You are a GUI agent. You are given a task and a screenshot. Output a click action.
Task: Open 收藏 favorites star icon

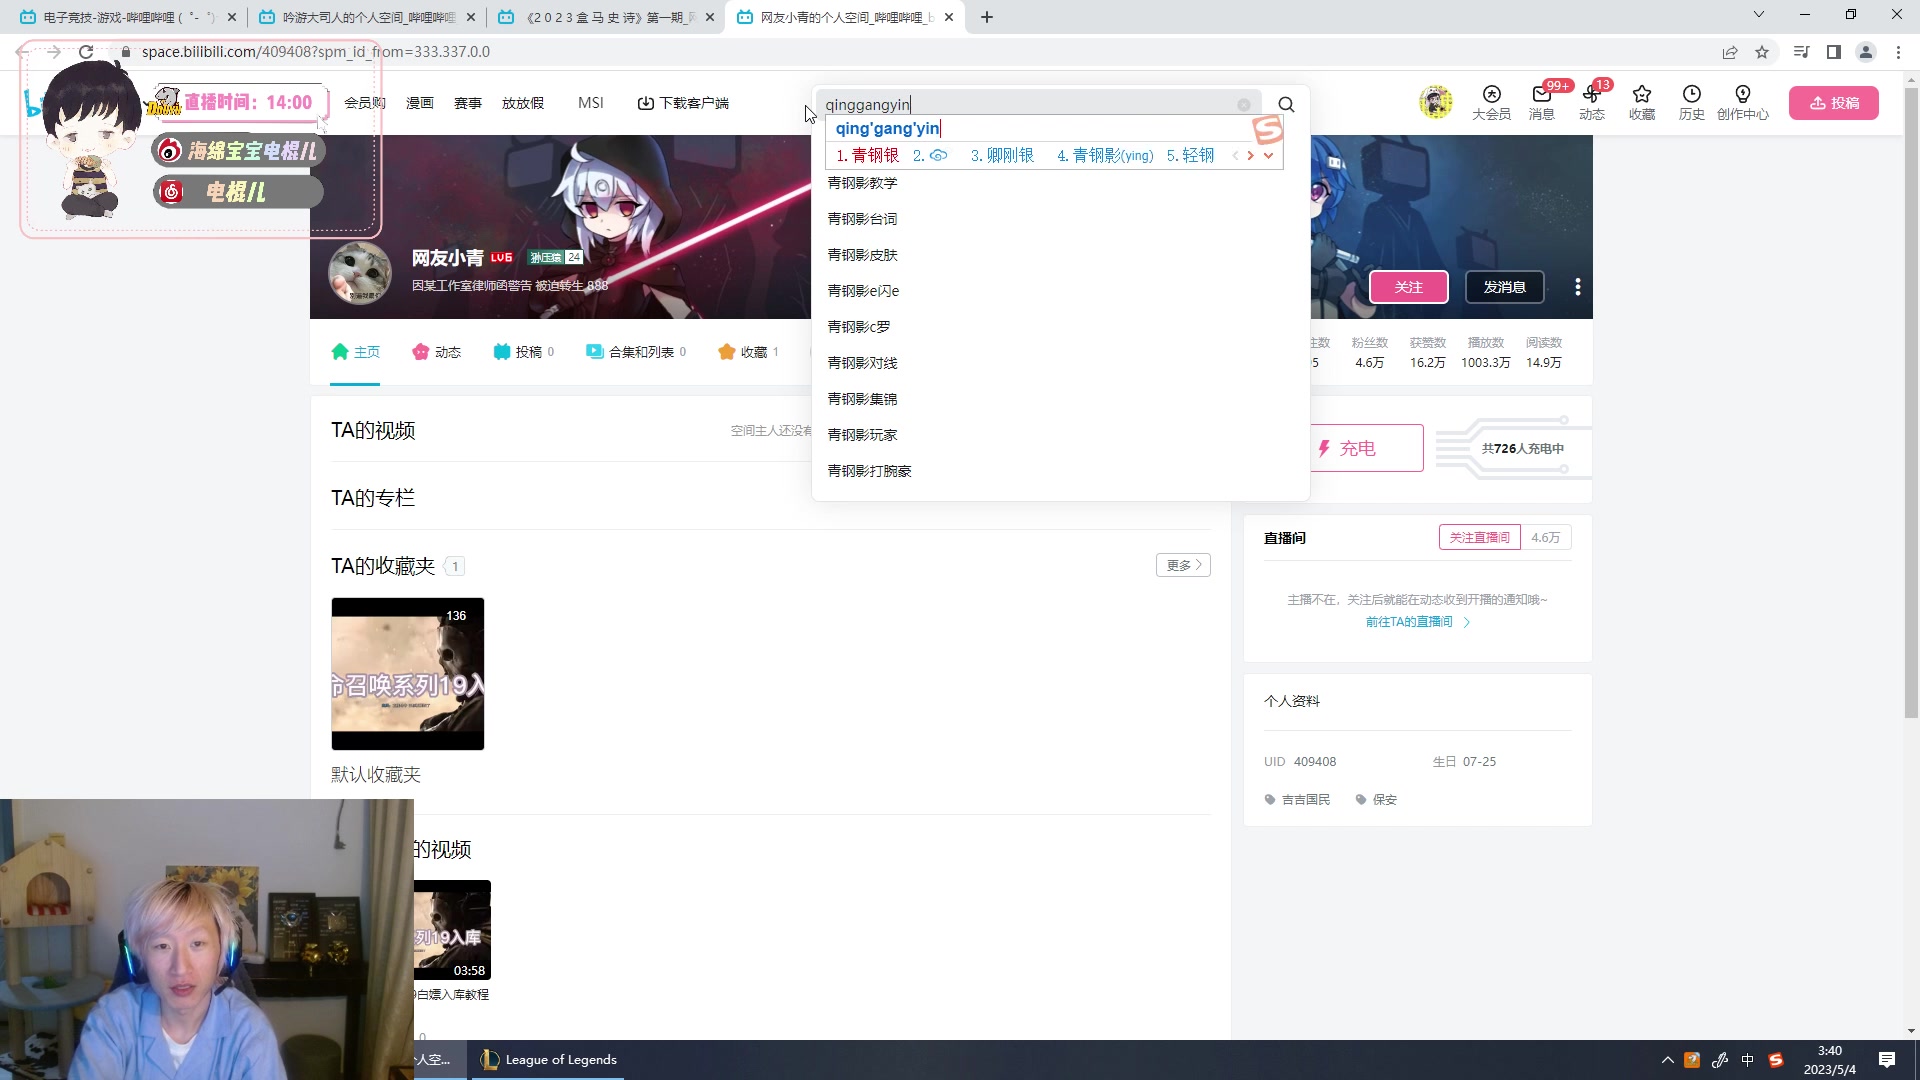coord(1642,102)
